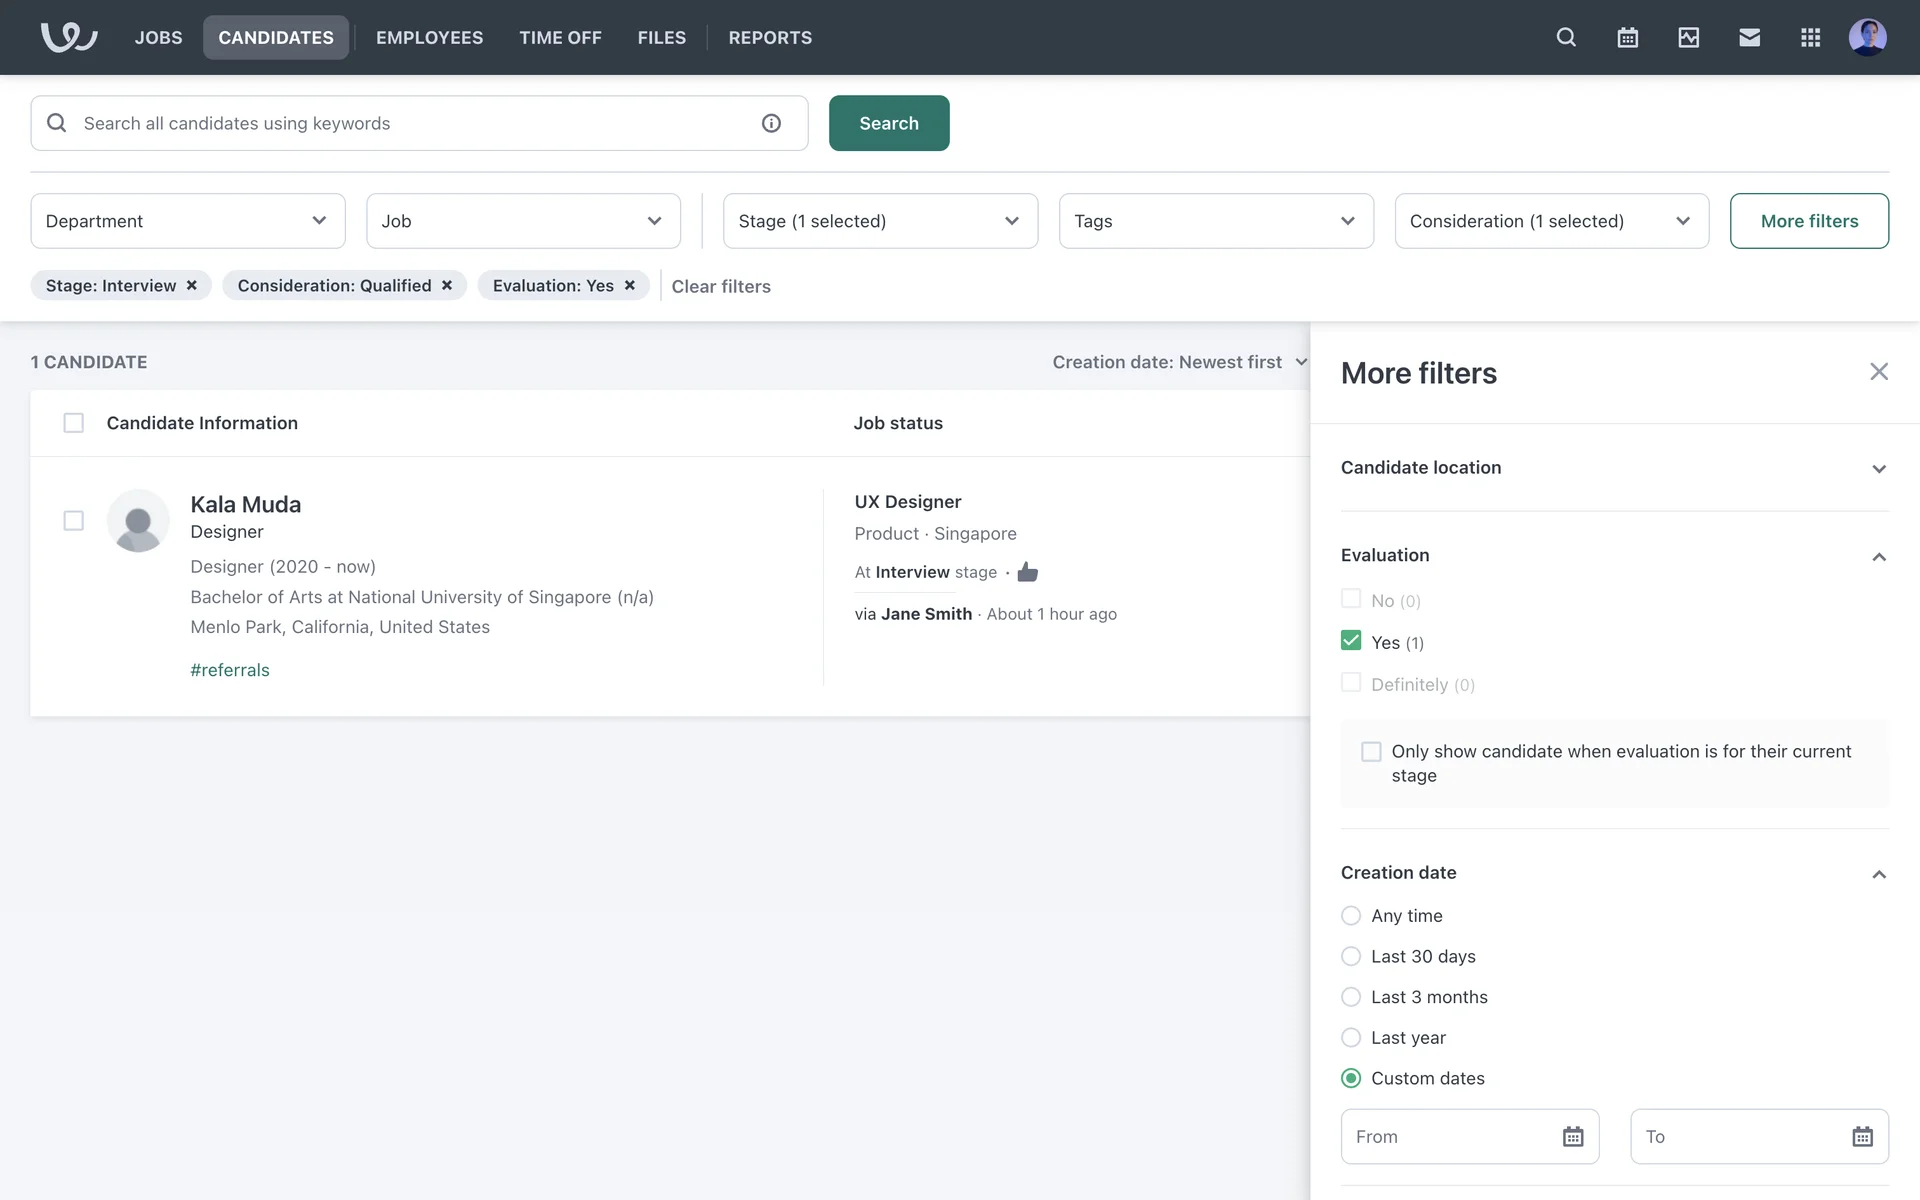Select Kala Muda's candidate checkbox
1920x1200 pixels.
click(x=73, y=521)
